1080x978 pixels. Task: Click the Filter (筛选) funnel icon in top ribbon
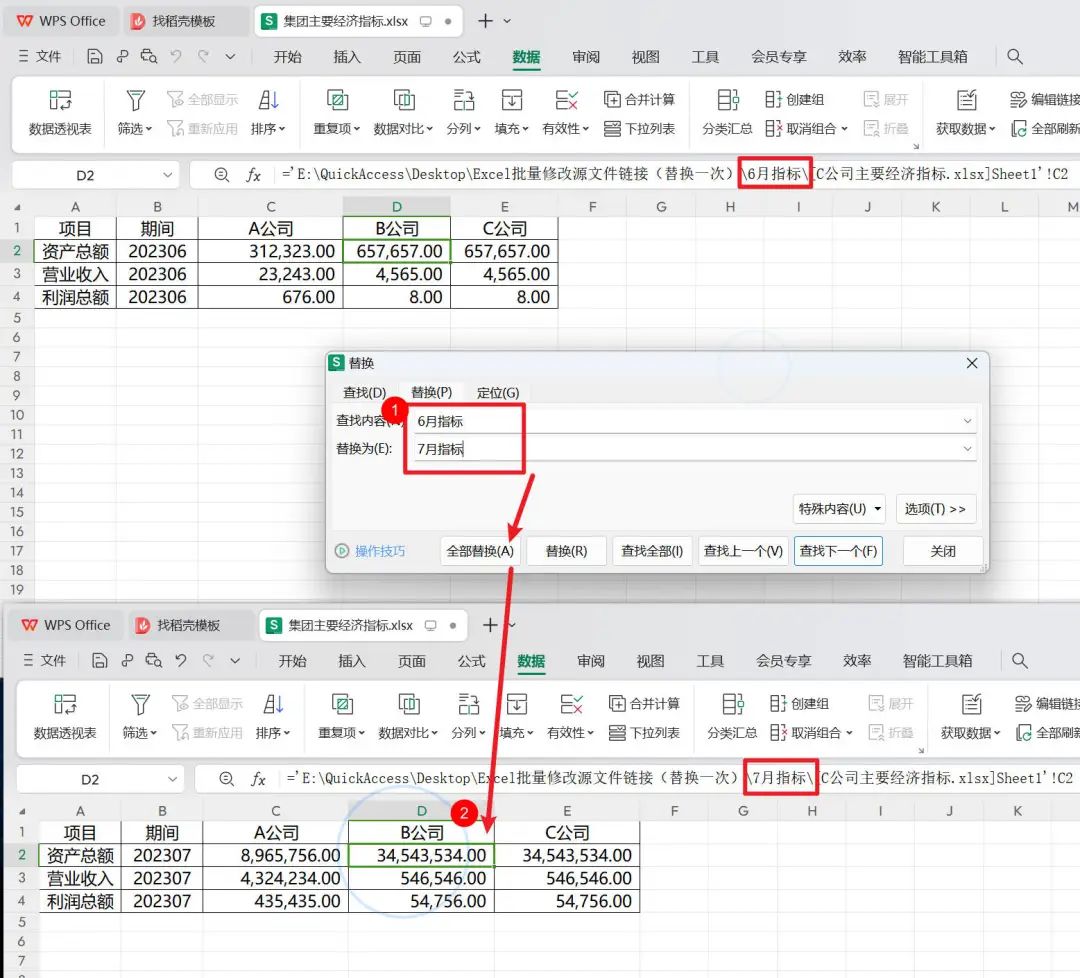pyautogui.click(x=135, y=101)
